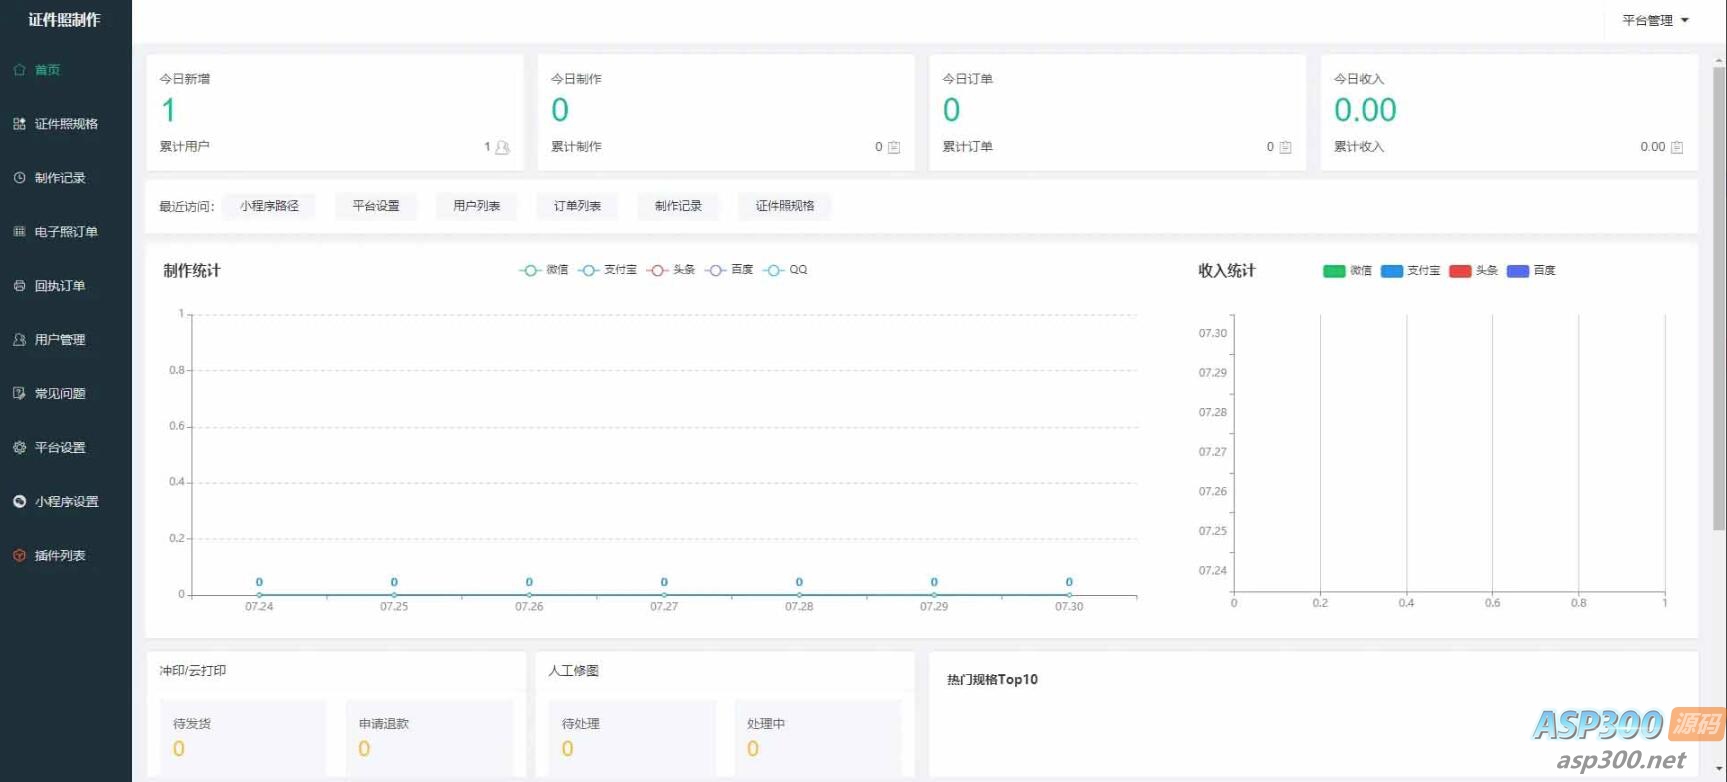Toggle 微信 series in 制作统计 legend

tap(543, 270)
